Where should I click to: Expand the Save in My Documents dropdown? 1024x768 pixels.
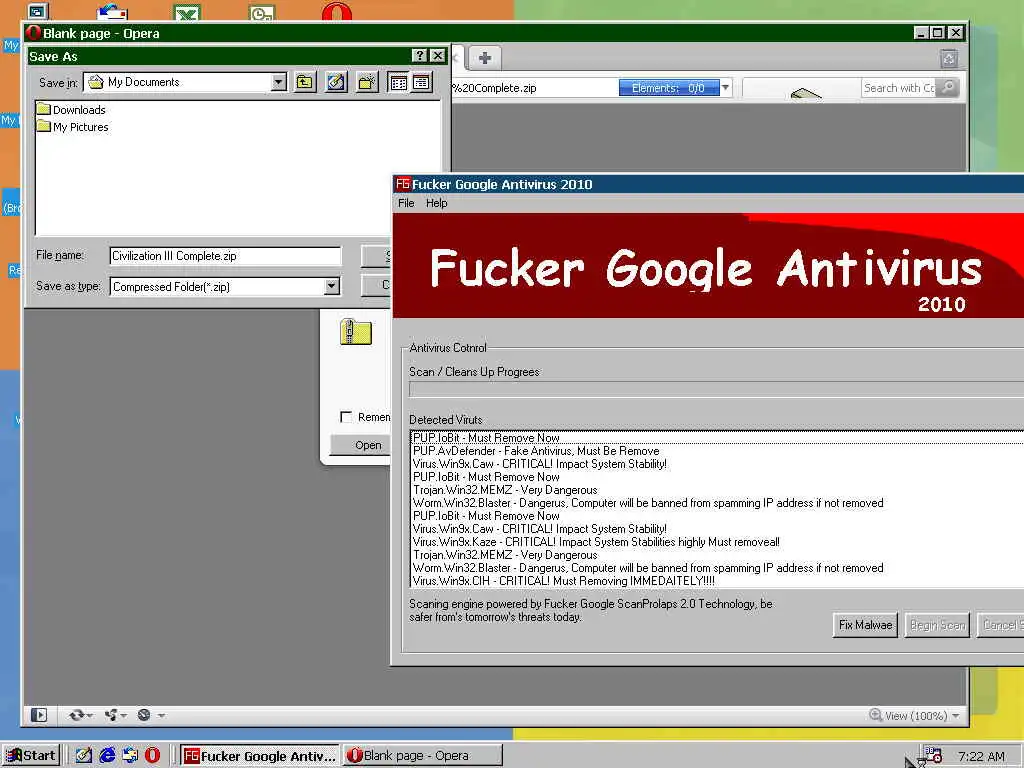pyautogui.click(x=279, y=82)
